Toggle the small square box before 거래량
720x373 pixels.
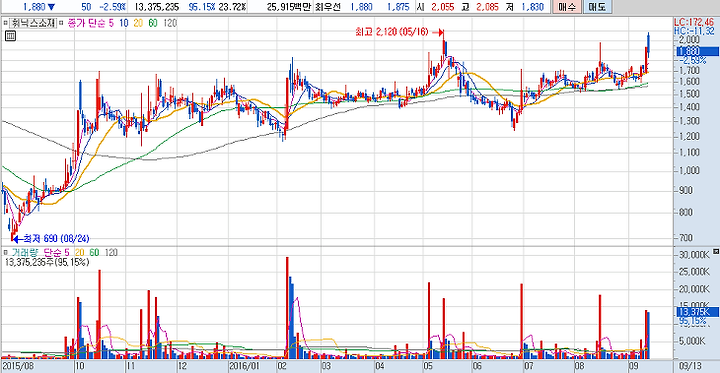pos(6,253)
